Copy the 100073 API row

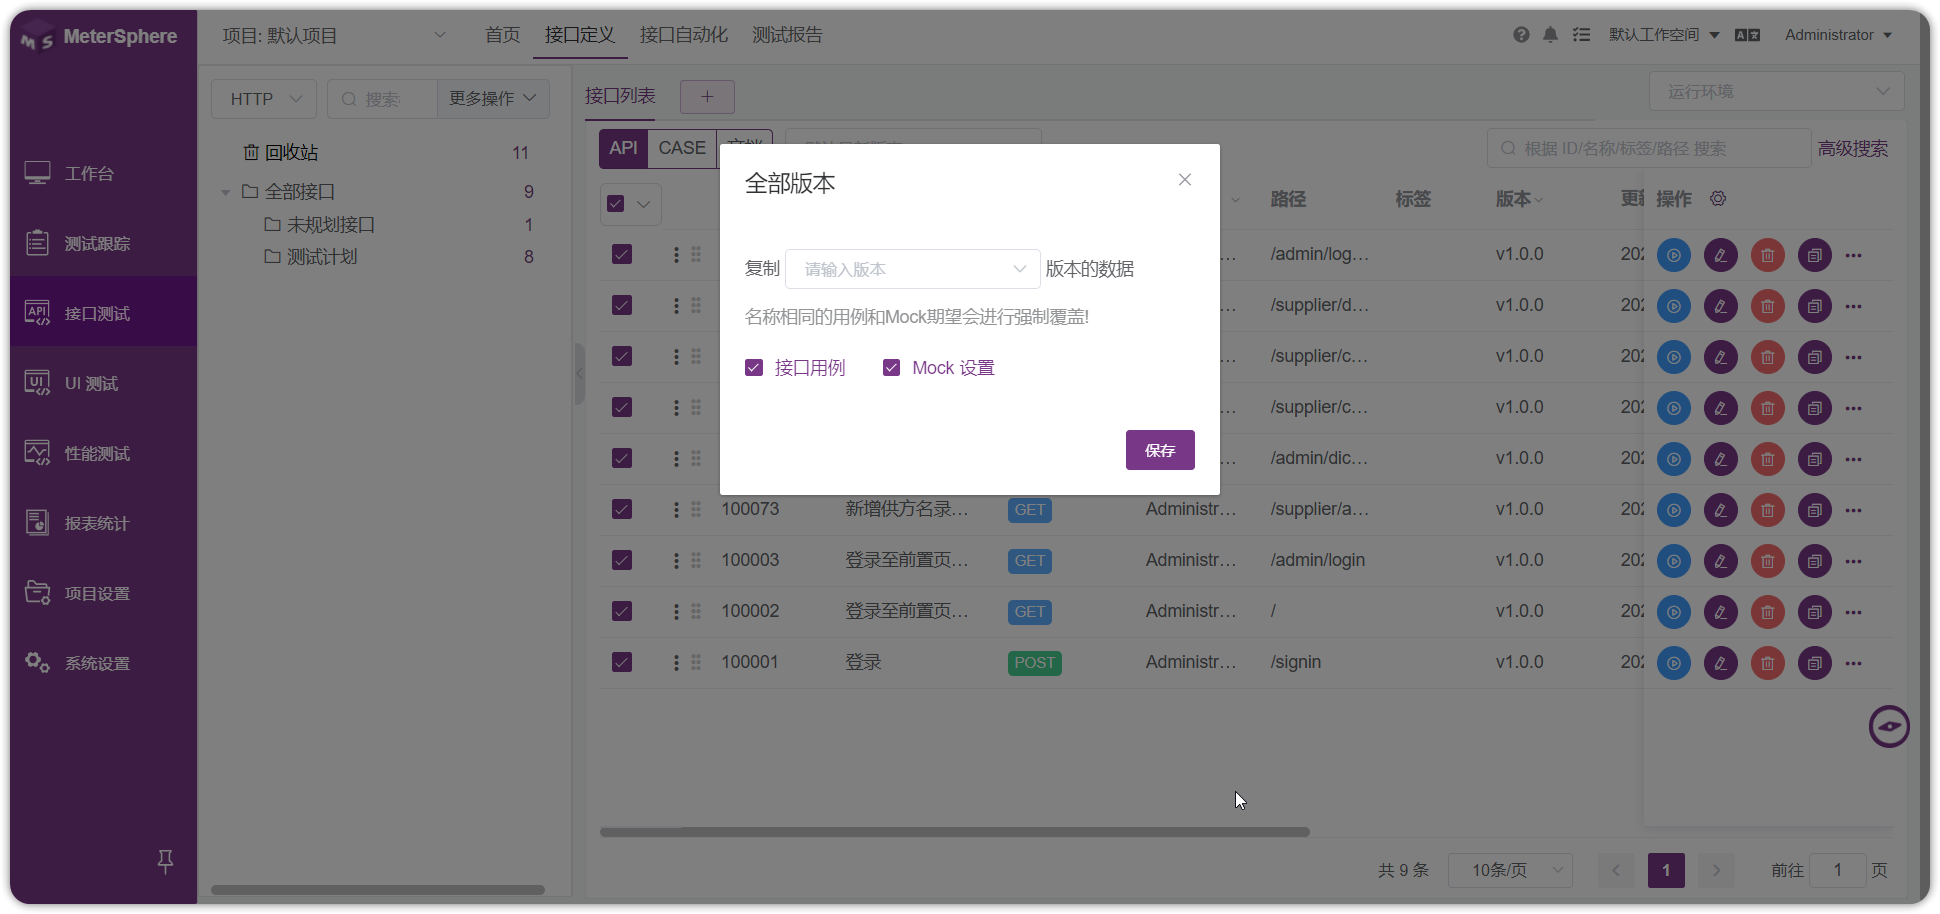(x=1814, y=510)
